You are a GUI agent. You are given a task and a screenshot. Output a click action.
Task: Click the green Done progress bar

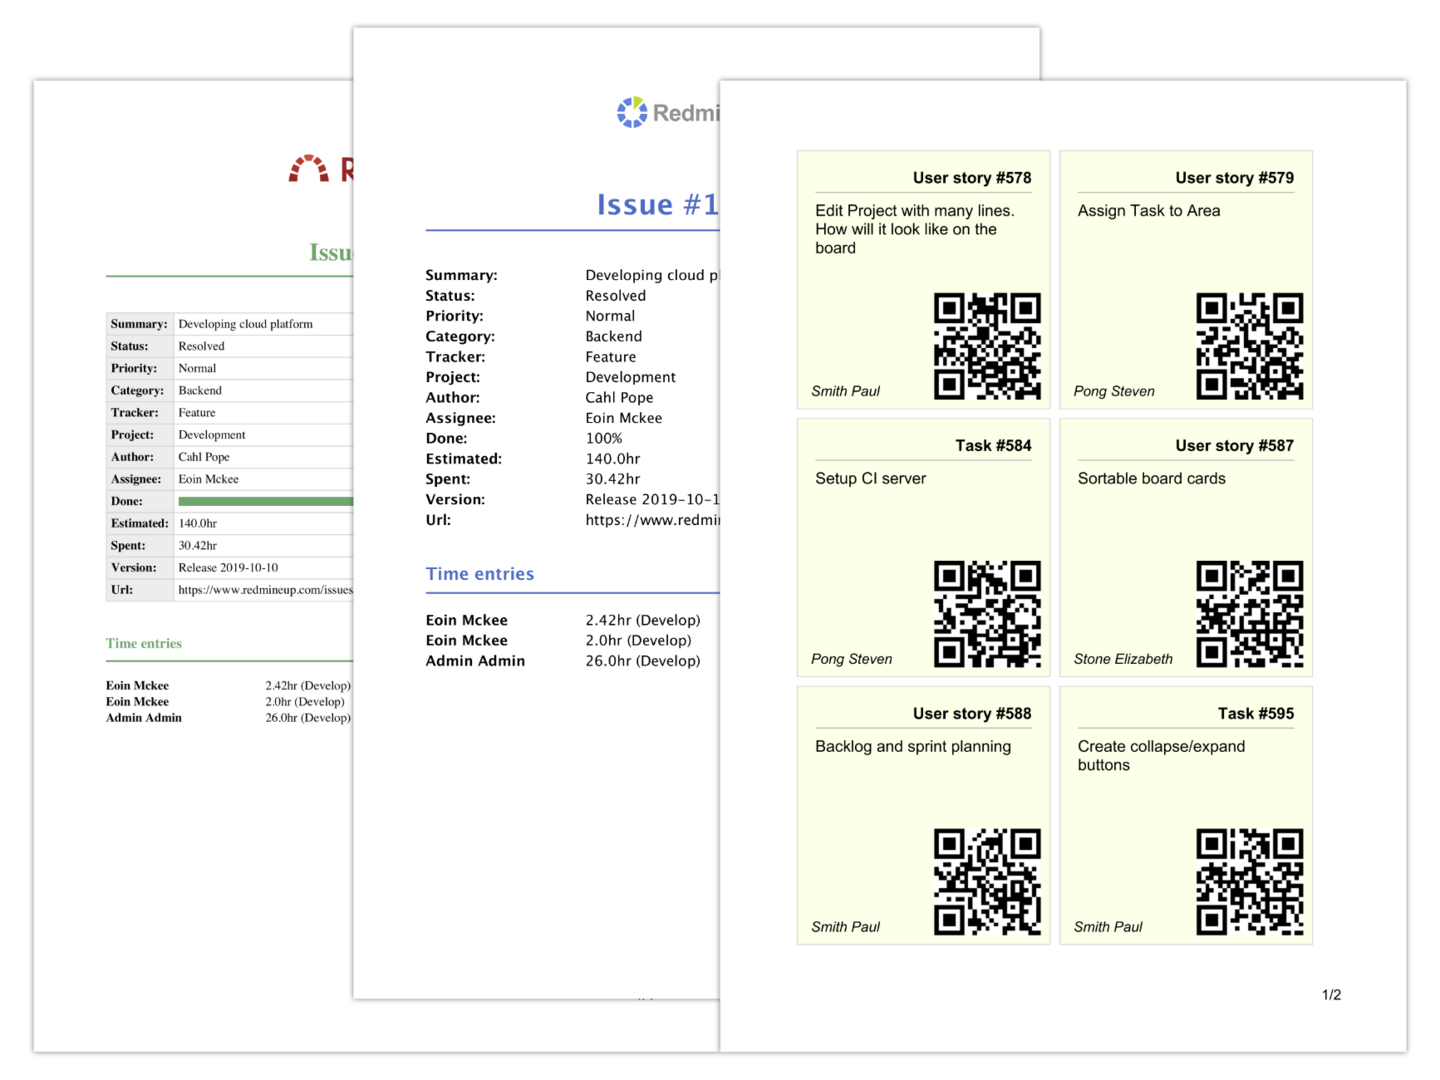click(x=265, y=501)
